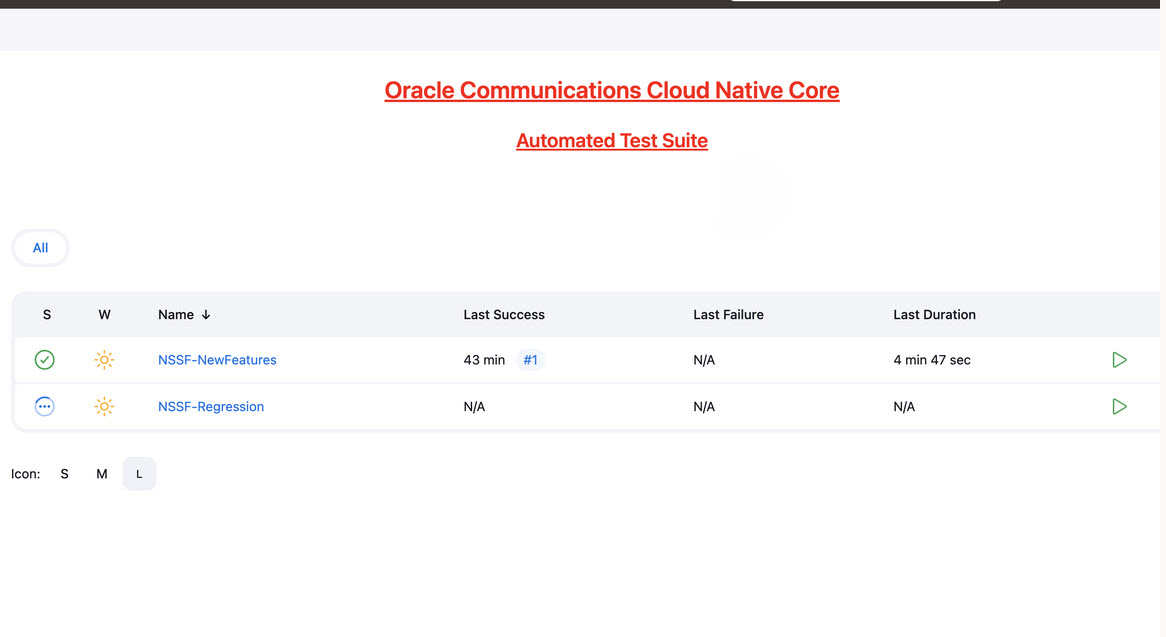The image size is (1166, 637).
Task: Open the NSSF-Regression job page
Action: (211, 406)
